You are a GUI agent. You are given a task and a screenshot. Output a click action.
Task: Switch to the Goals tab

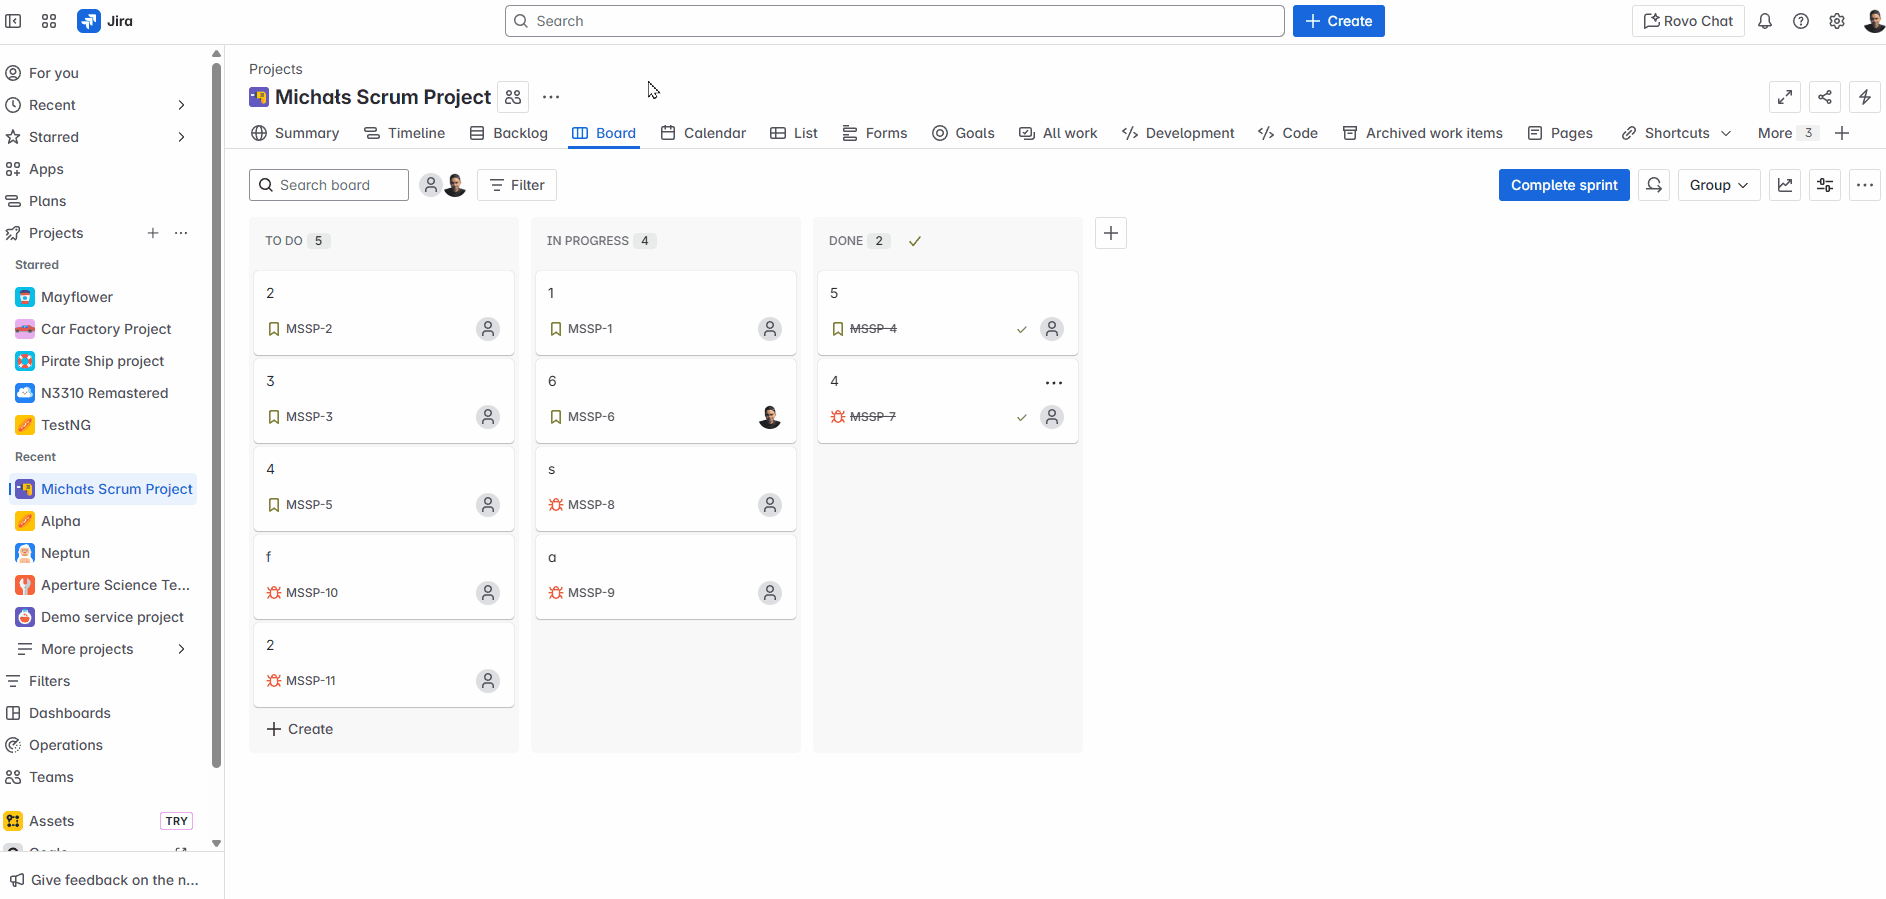click(x=963, y=133)
